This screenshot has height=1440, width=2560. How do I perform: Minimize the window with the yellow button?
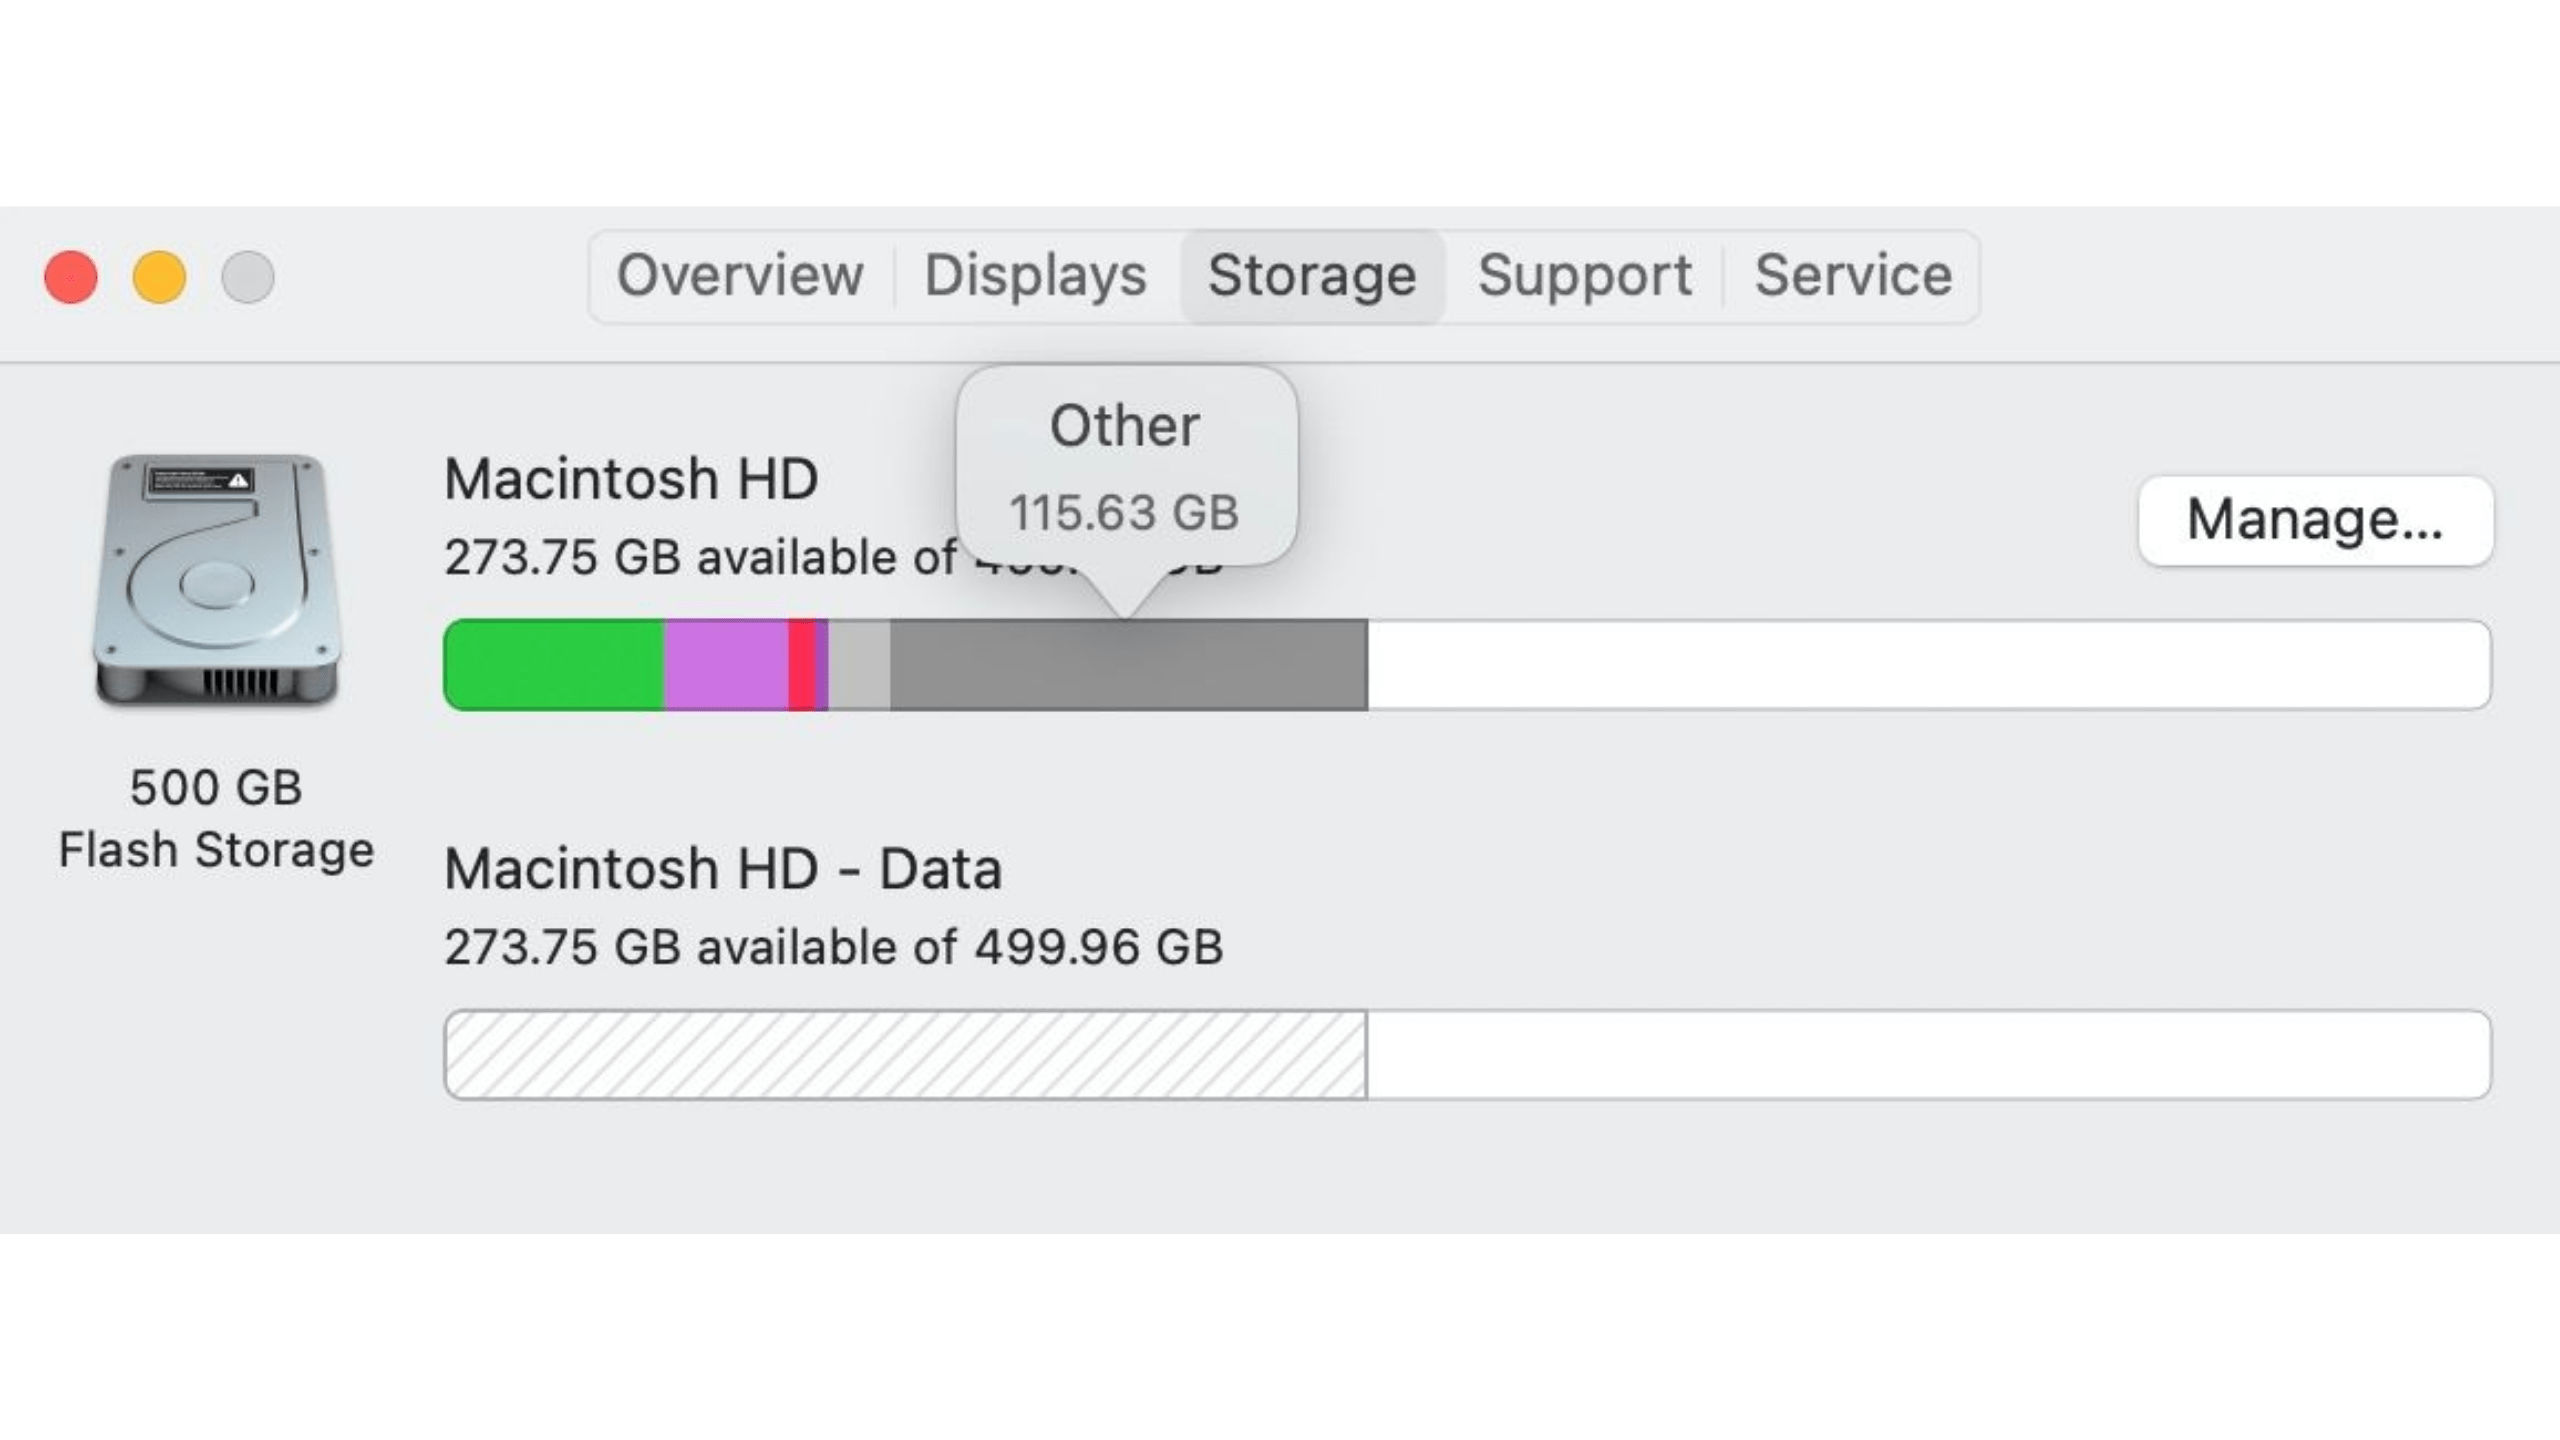click(159, 277)
